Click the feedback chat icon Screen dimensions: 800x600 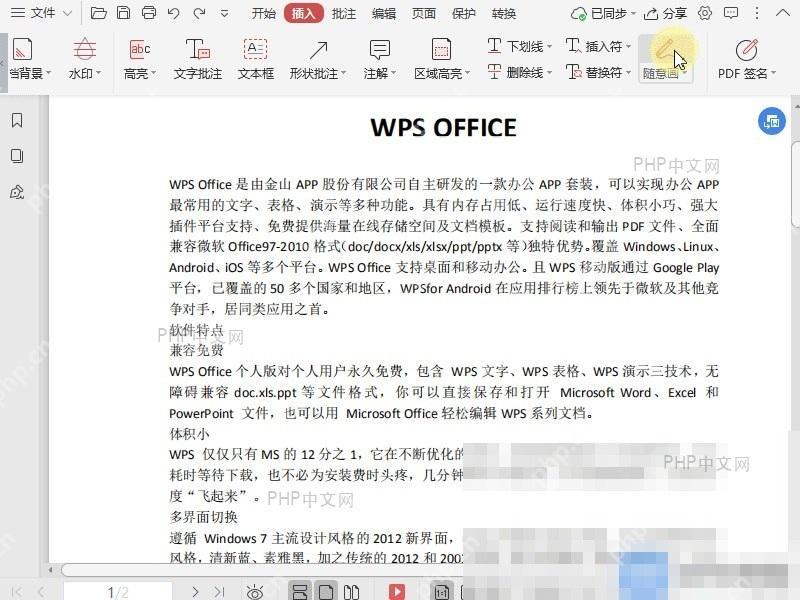(731, 13)
